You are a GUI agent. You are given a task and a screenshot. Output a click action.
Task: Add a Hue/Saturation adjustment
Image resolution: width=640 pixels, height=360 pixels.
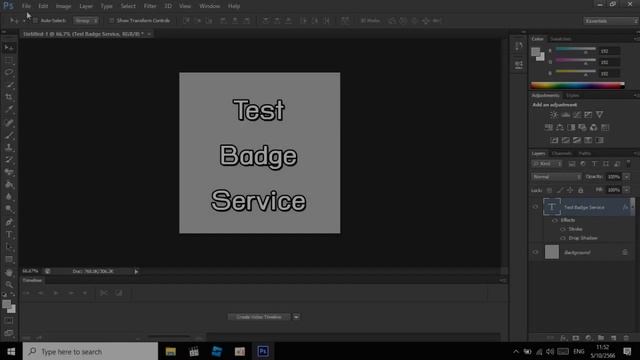pyautogui.click(x=549, y=127)
